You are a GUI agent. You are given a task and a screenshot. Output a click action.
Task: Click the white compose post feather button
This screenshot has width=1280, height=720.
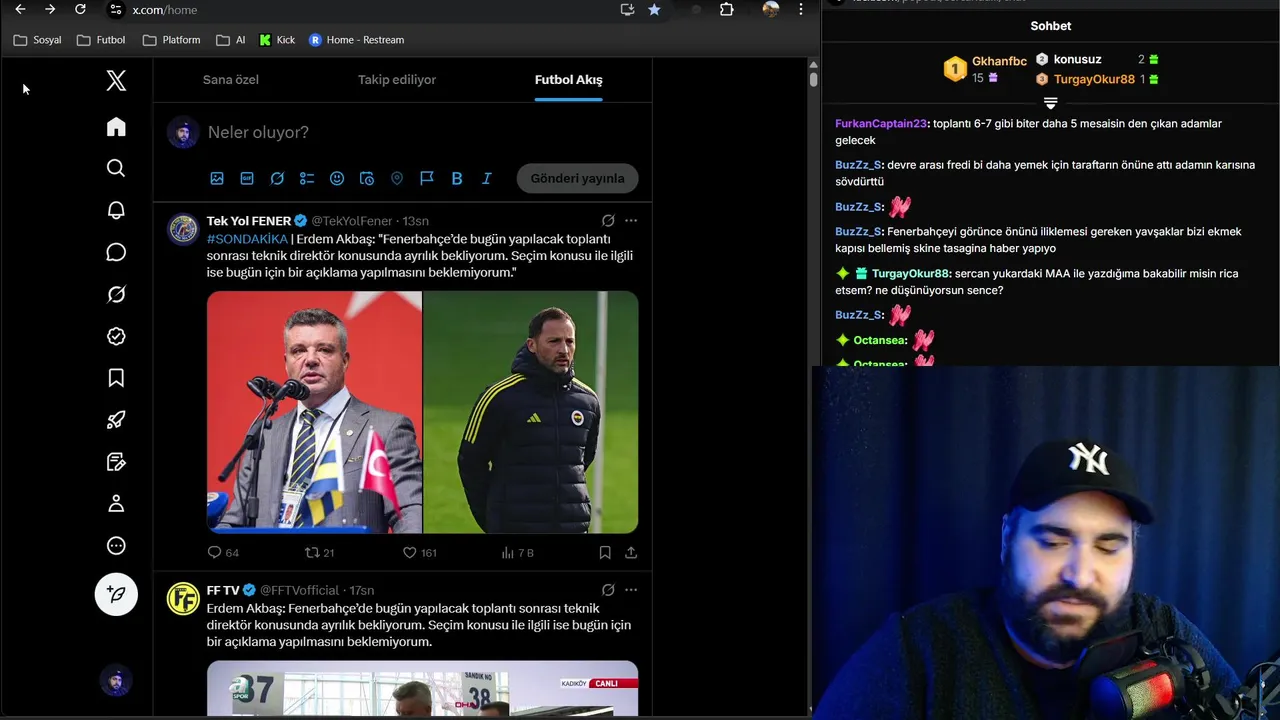pos(116,594)
